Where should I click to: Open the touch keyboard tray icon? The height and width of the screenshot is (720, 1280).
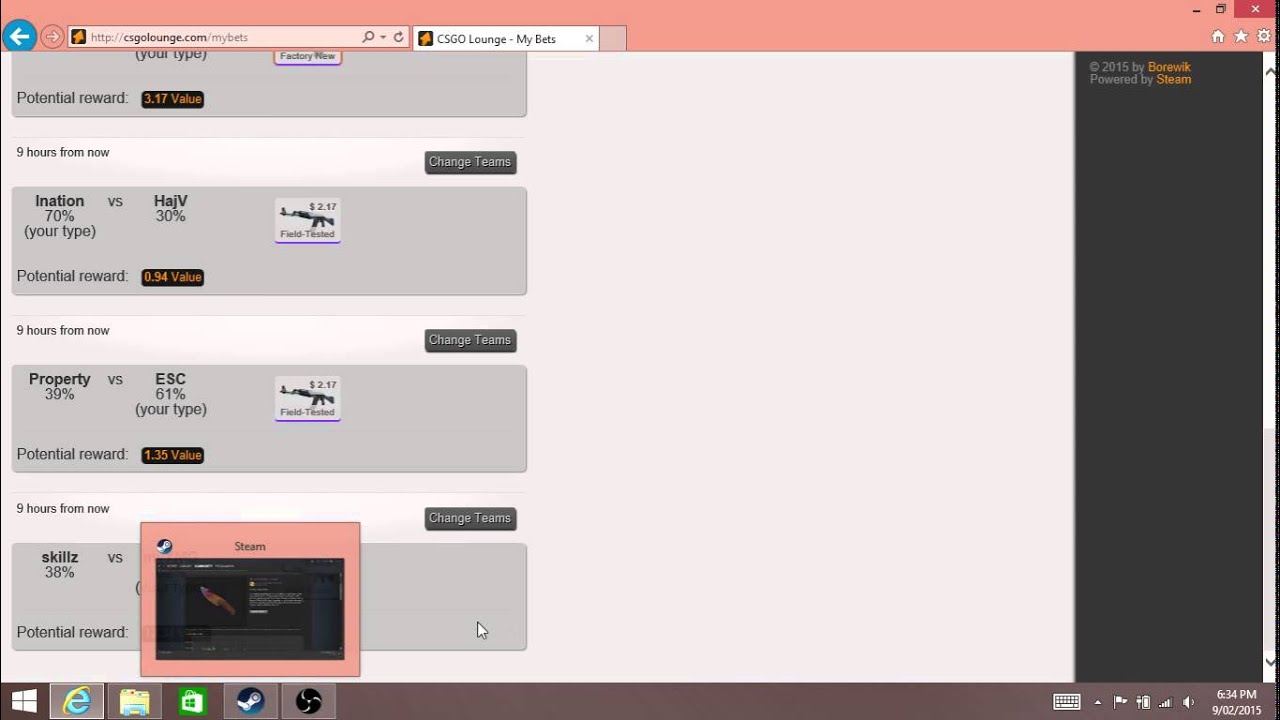click(1067, 702)
